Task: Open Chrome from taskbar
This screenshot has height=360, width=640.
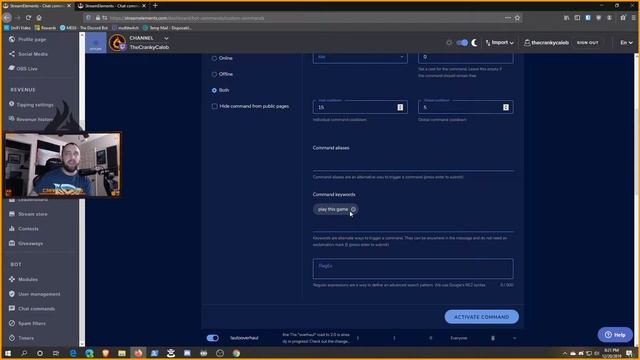Action: coord(236,353)
